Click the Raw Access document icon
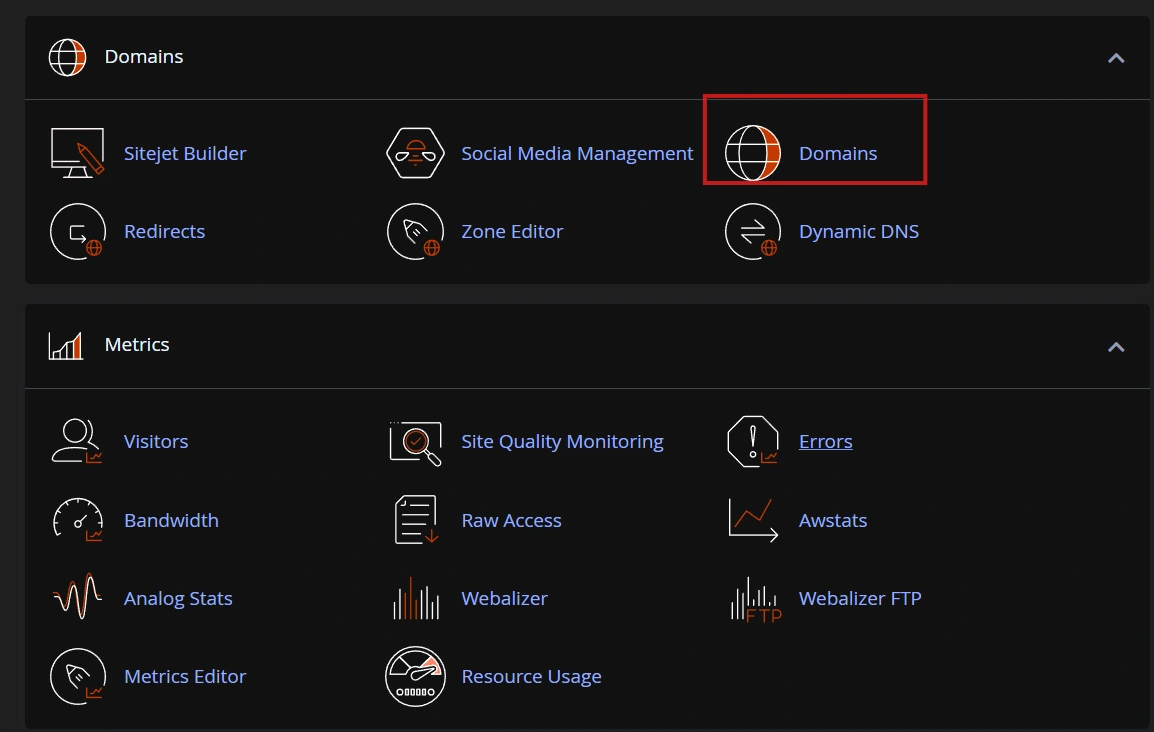This screenshot has height=732, width=1154. pos(416,520)
